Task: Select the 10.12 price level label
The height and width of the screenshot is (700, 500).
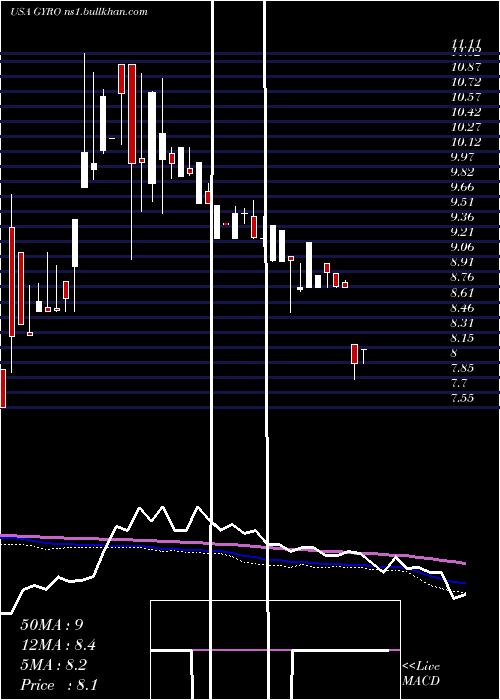Action: click(x=466, y=142)
